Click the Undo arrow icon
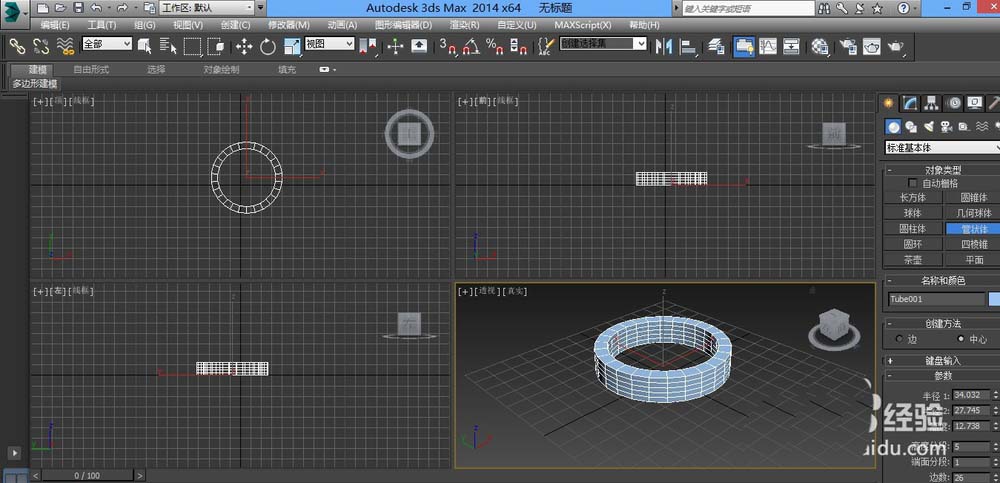 (x=96, y=8)
